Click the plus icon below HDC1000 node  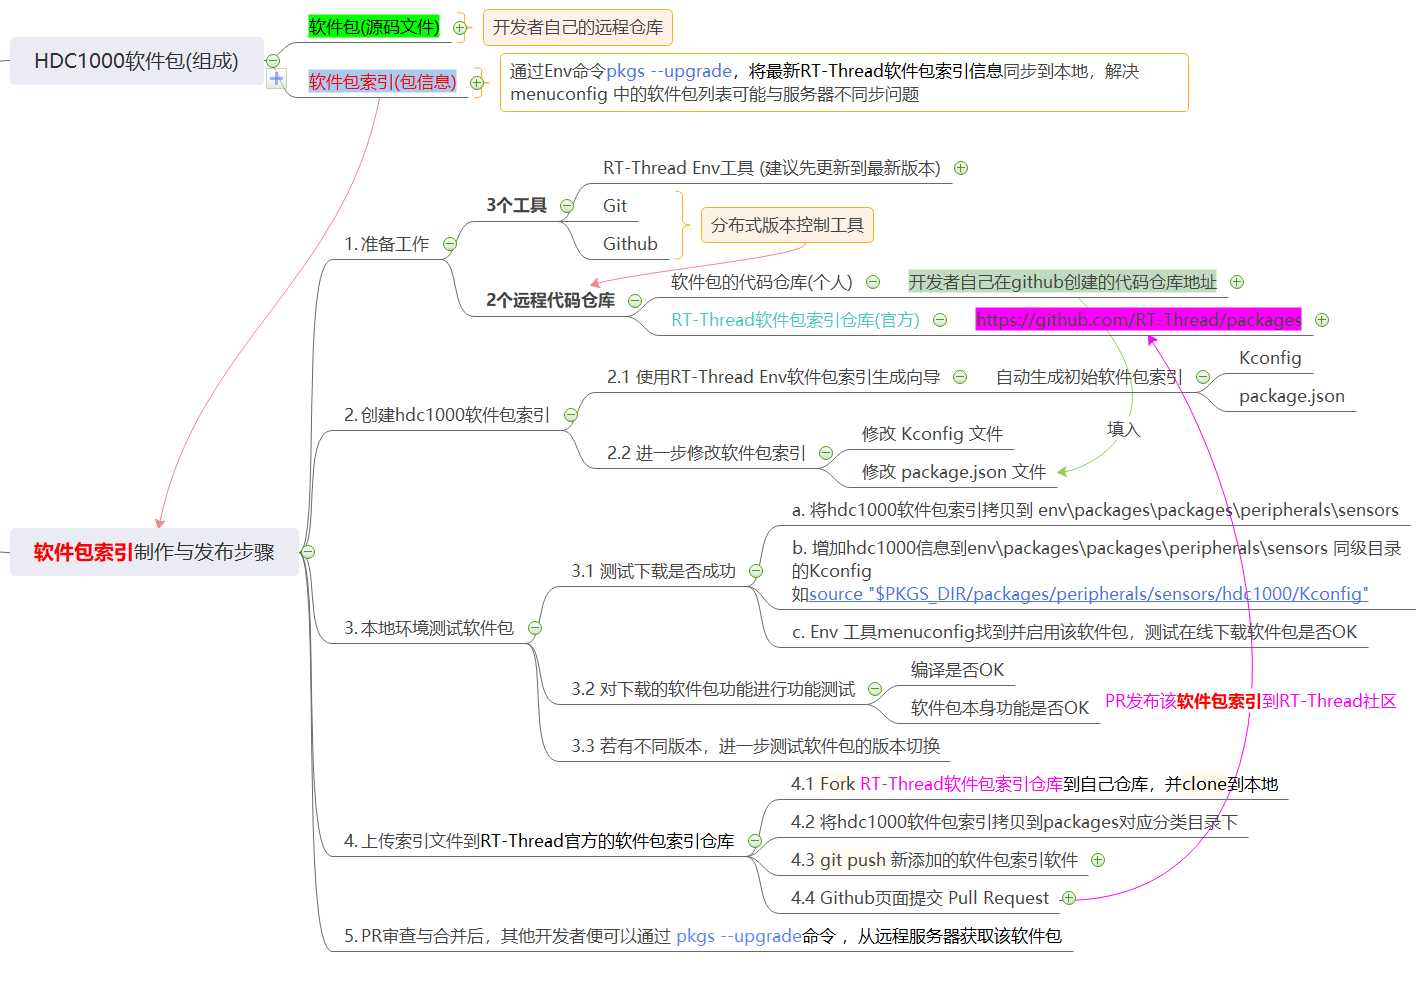(x=277, y=78)
